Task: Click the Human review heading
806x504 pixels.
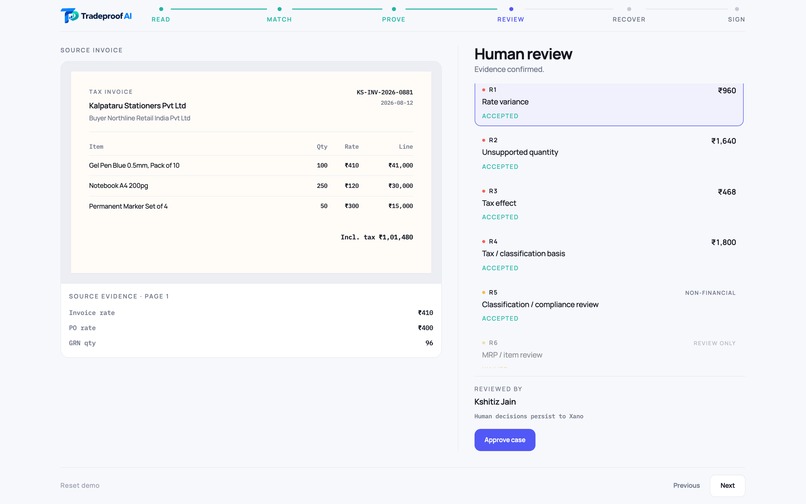Action: coord(523,54)
